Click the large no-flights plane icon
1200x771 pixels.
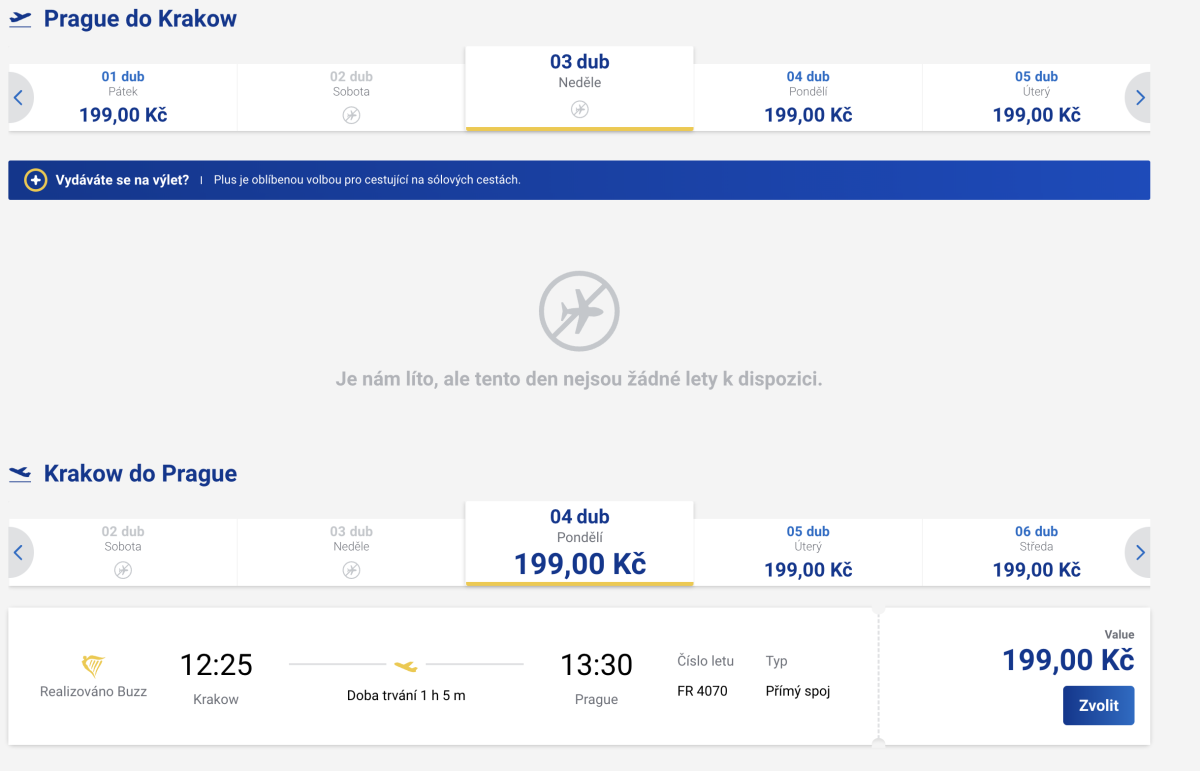(x=579, y=311)
